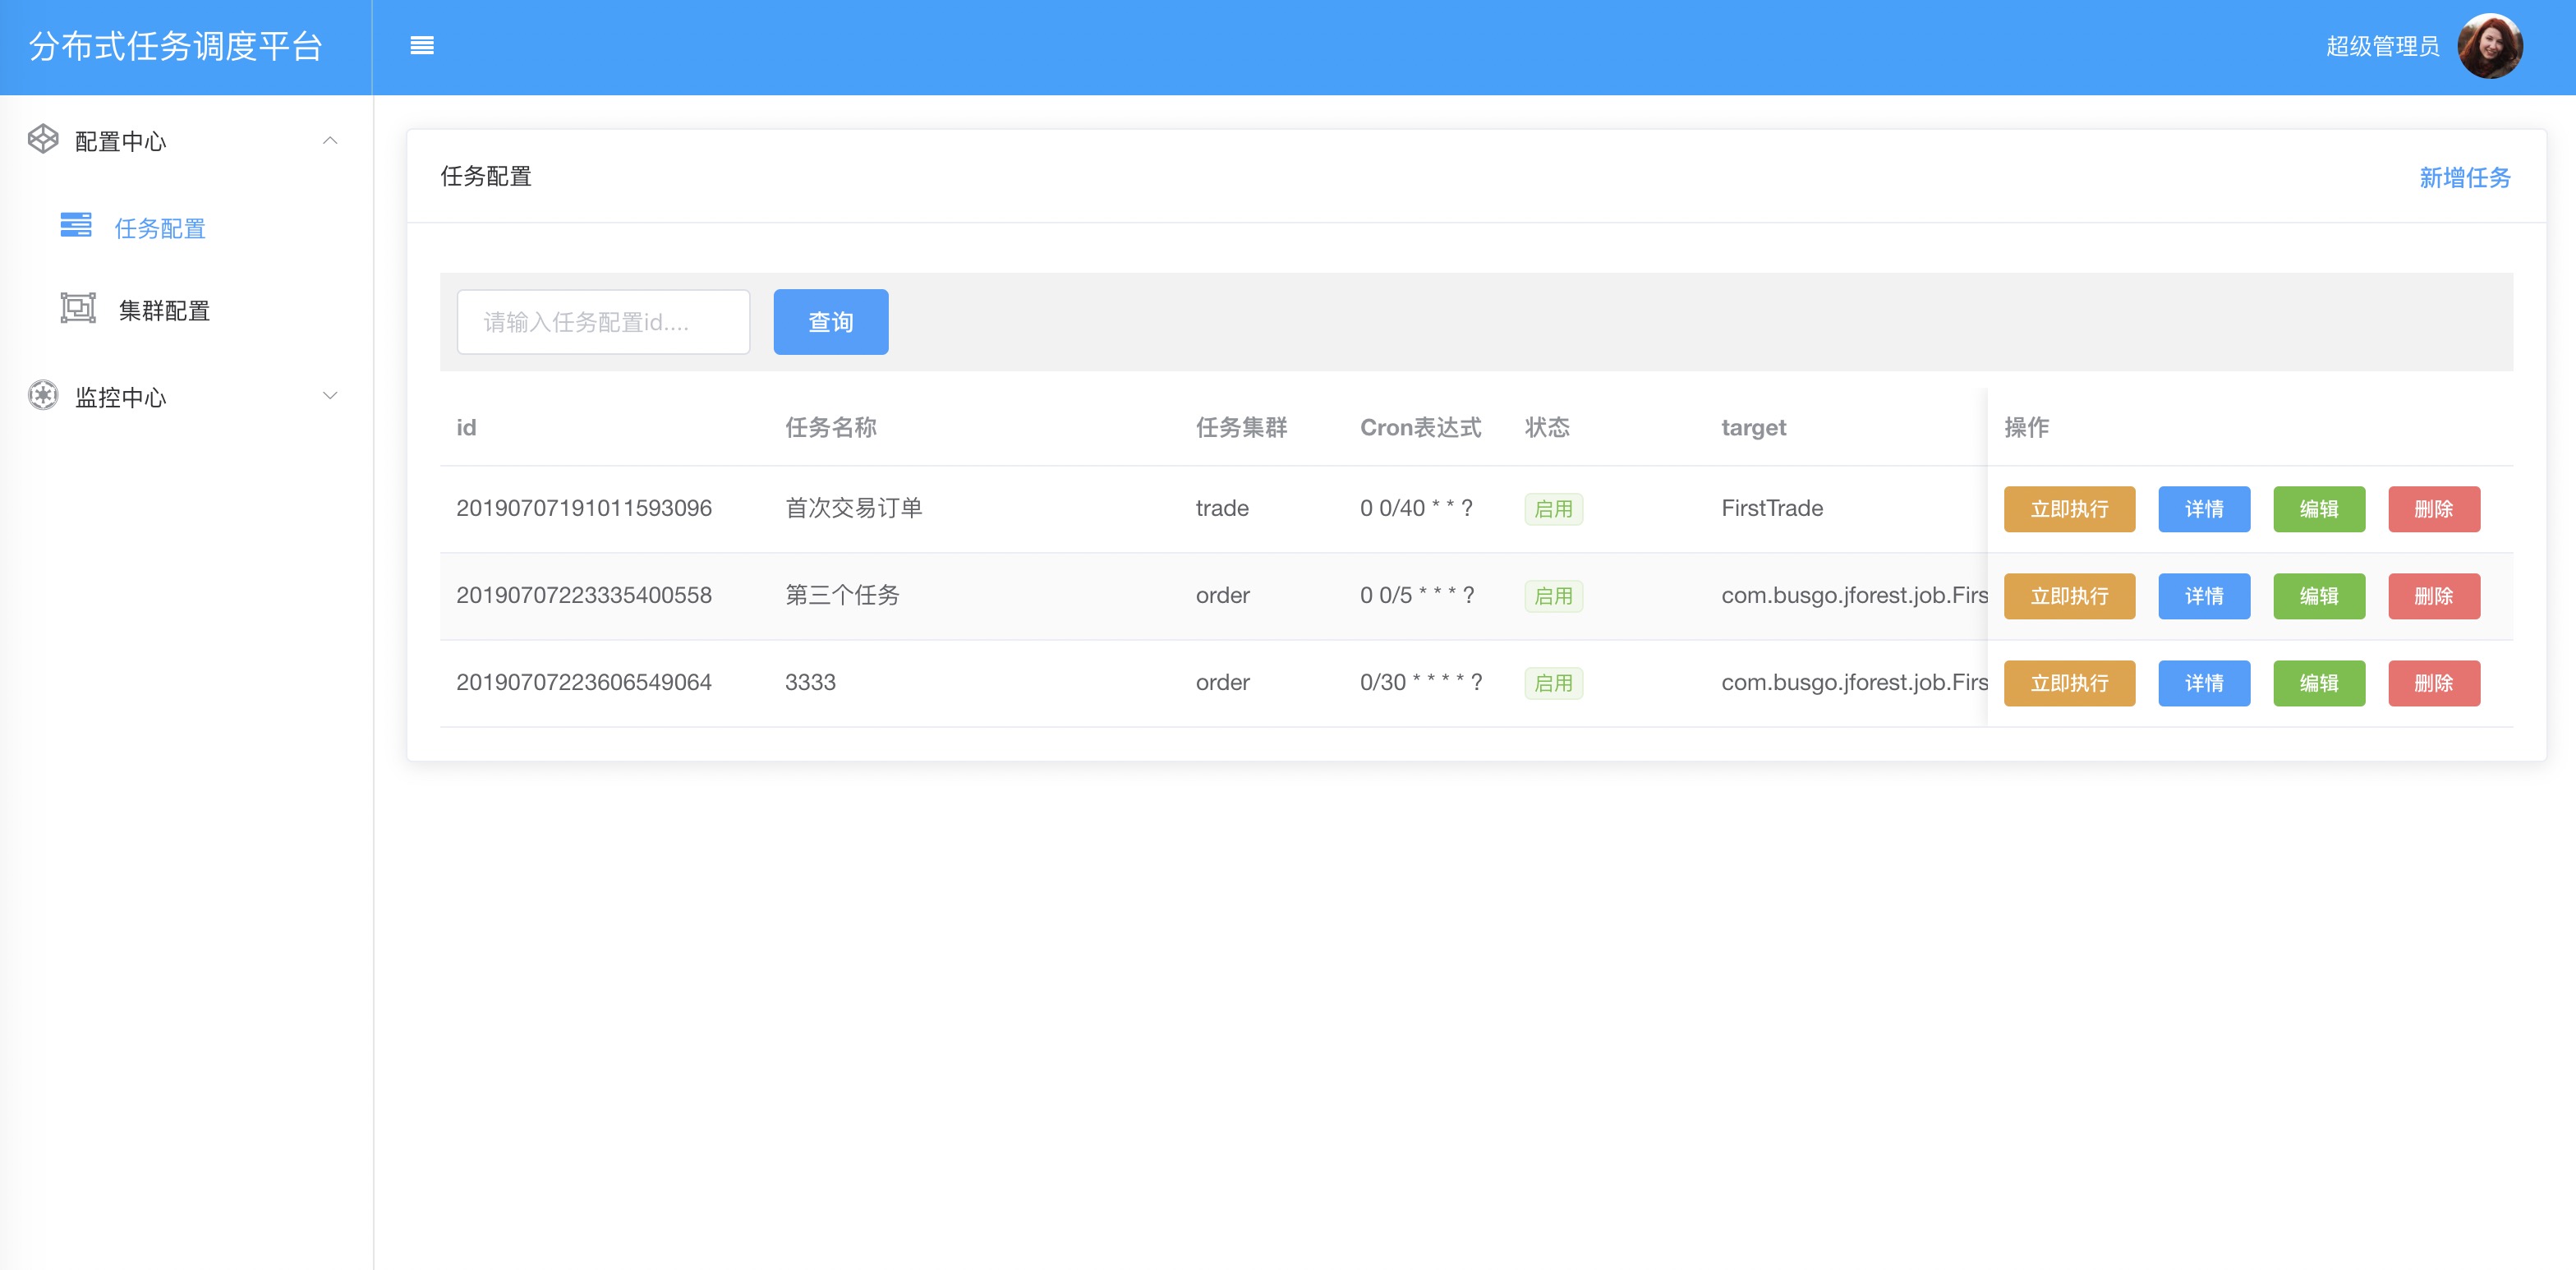Collapse the 配置中心 menu chevron
The height and width of the screenshot is (1270, 2576).
click(330, 141)
